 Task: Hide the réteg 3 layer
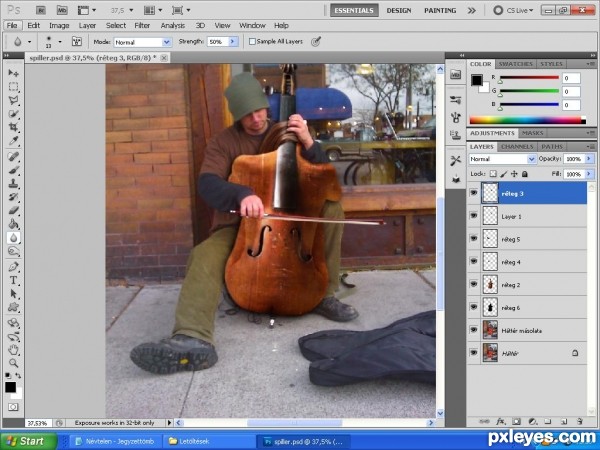[474, 193]
